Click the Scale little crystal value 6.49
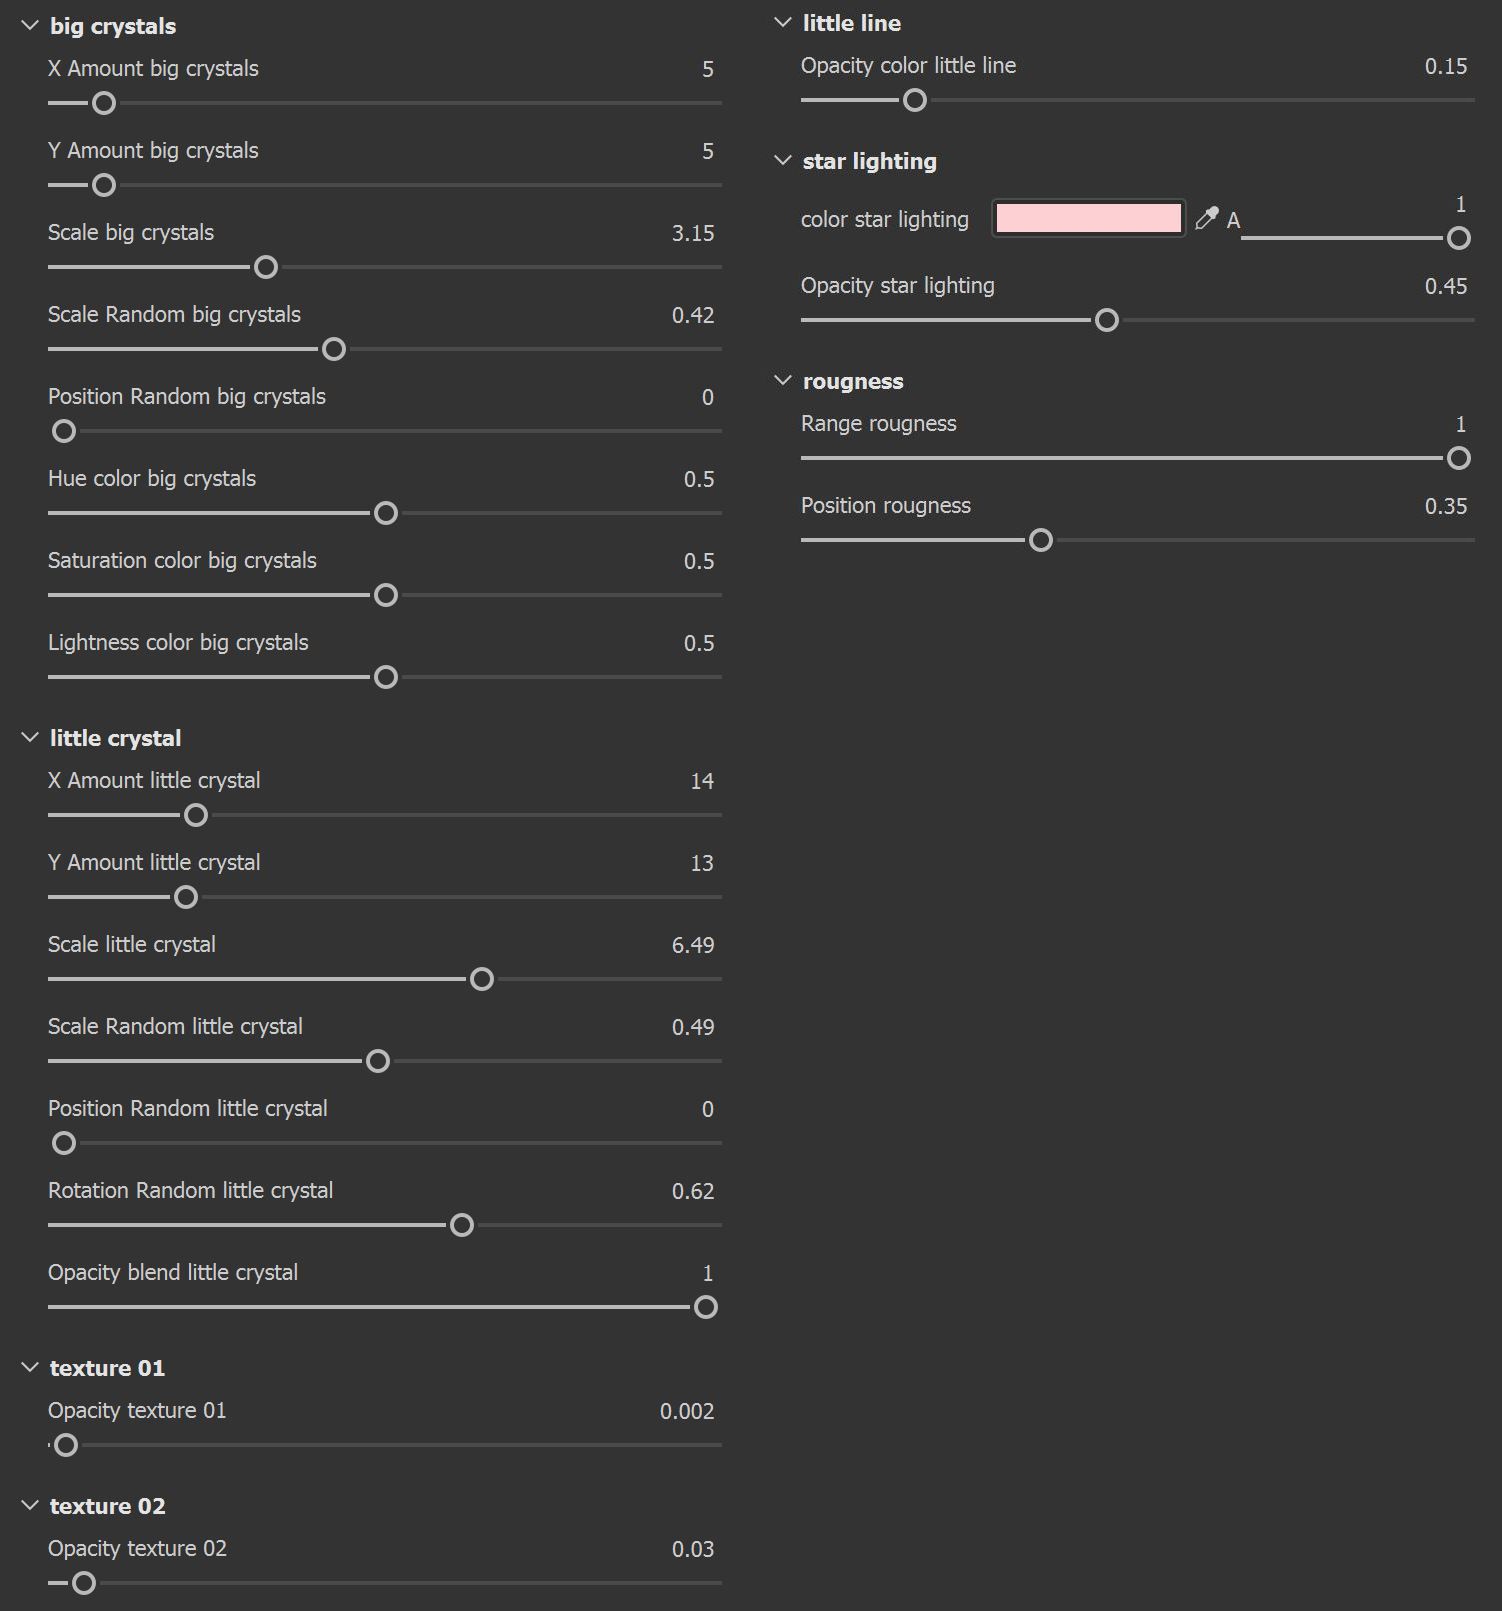Viewport: 1502px width, 1611px height. pyautogui.click(x=693, y=945)
